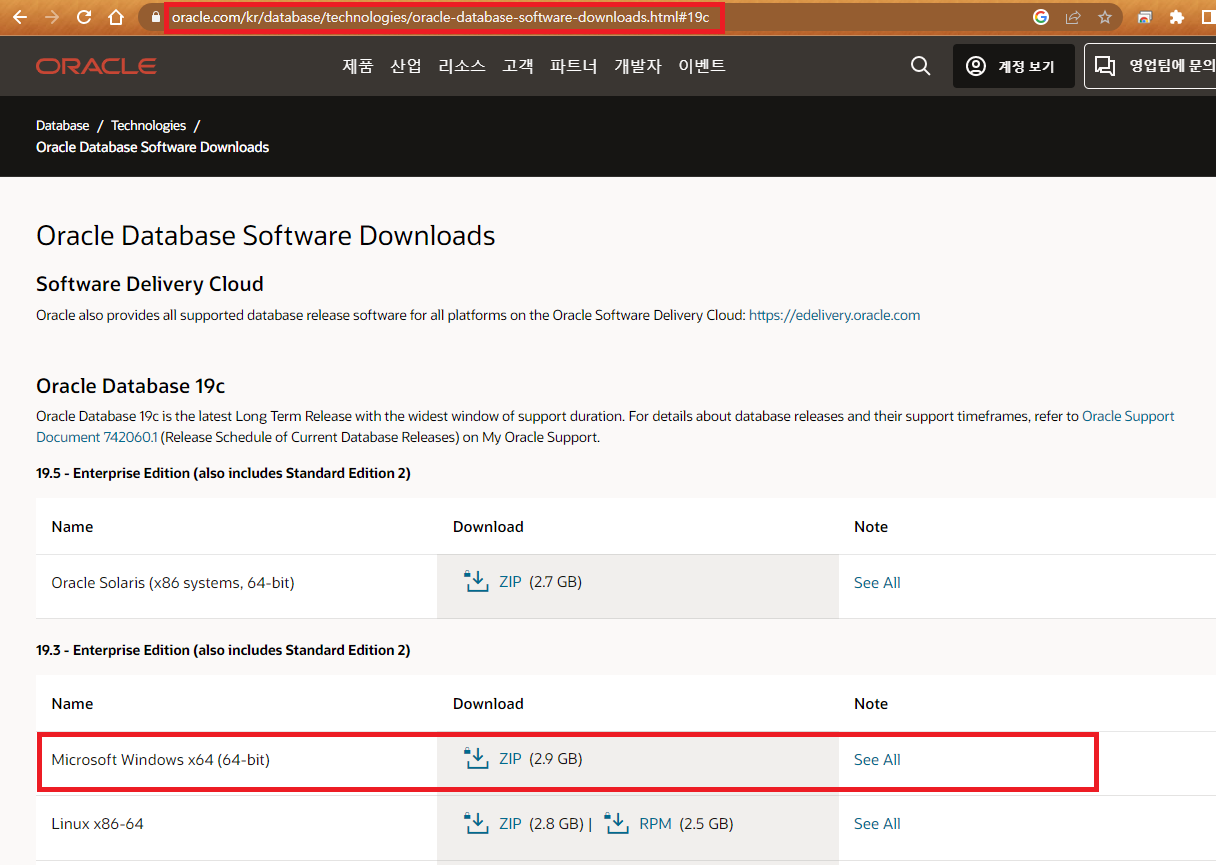Click See All for Microsoft Windows row
1216x865 pixels.
coord(877,760)
